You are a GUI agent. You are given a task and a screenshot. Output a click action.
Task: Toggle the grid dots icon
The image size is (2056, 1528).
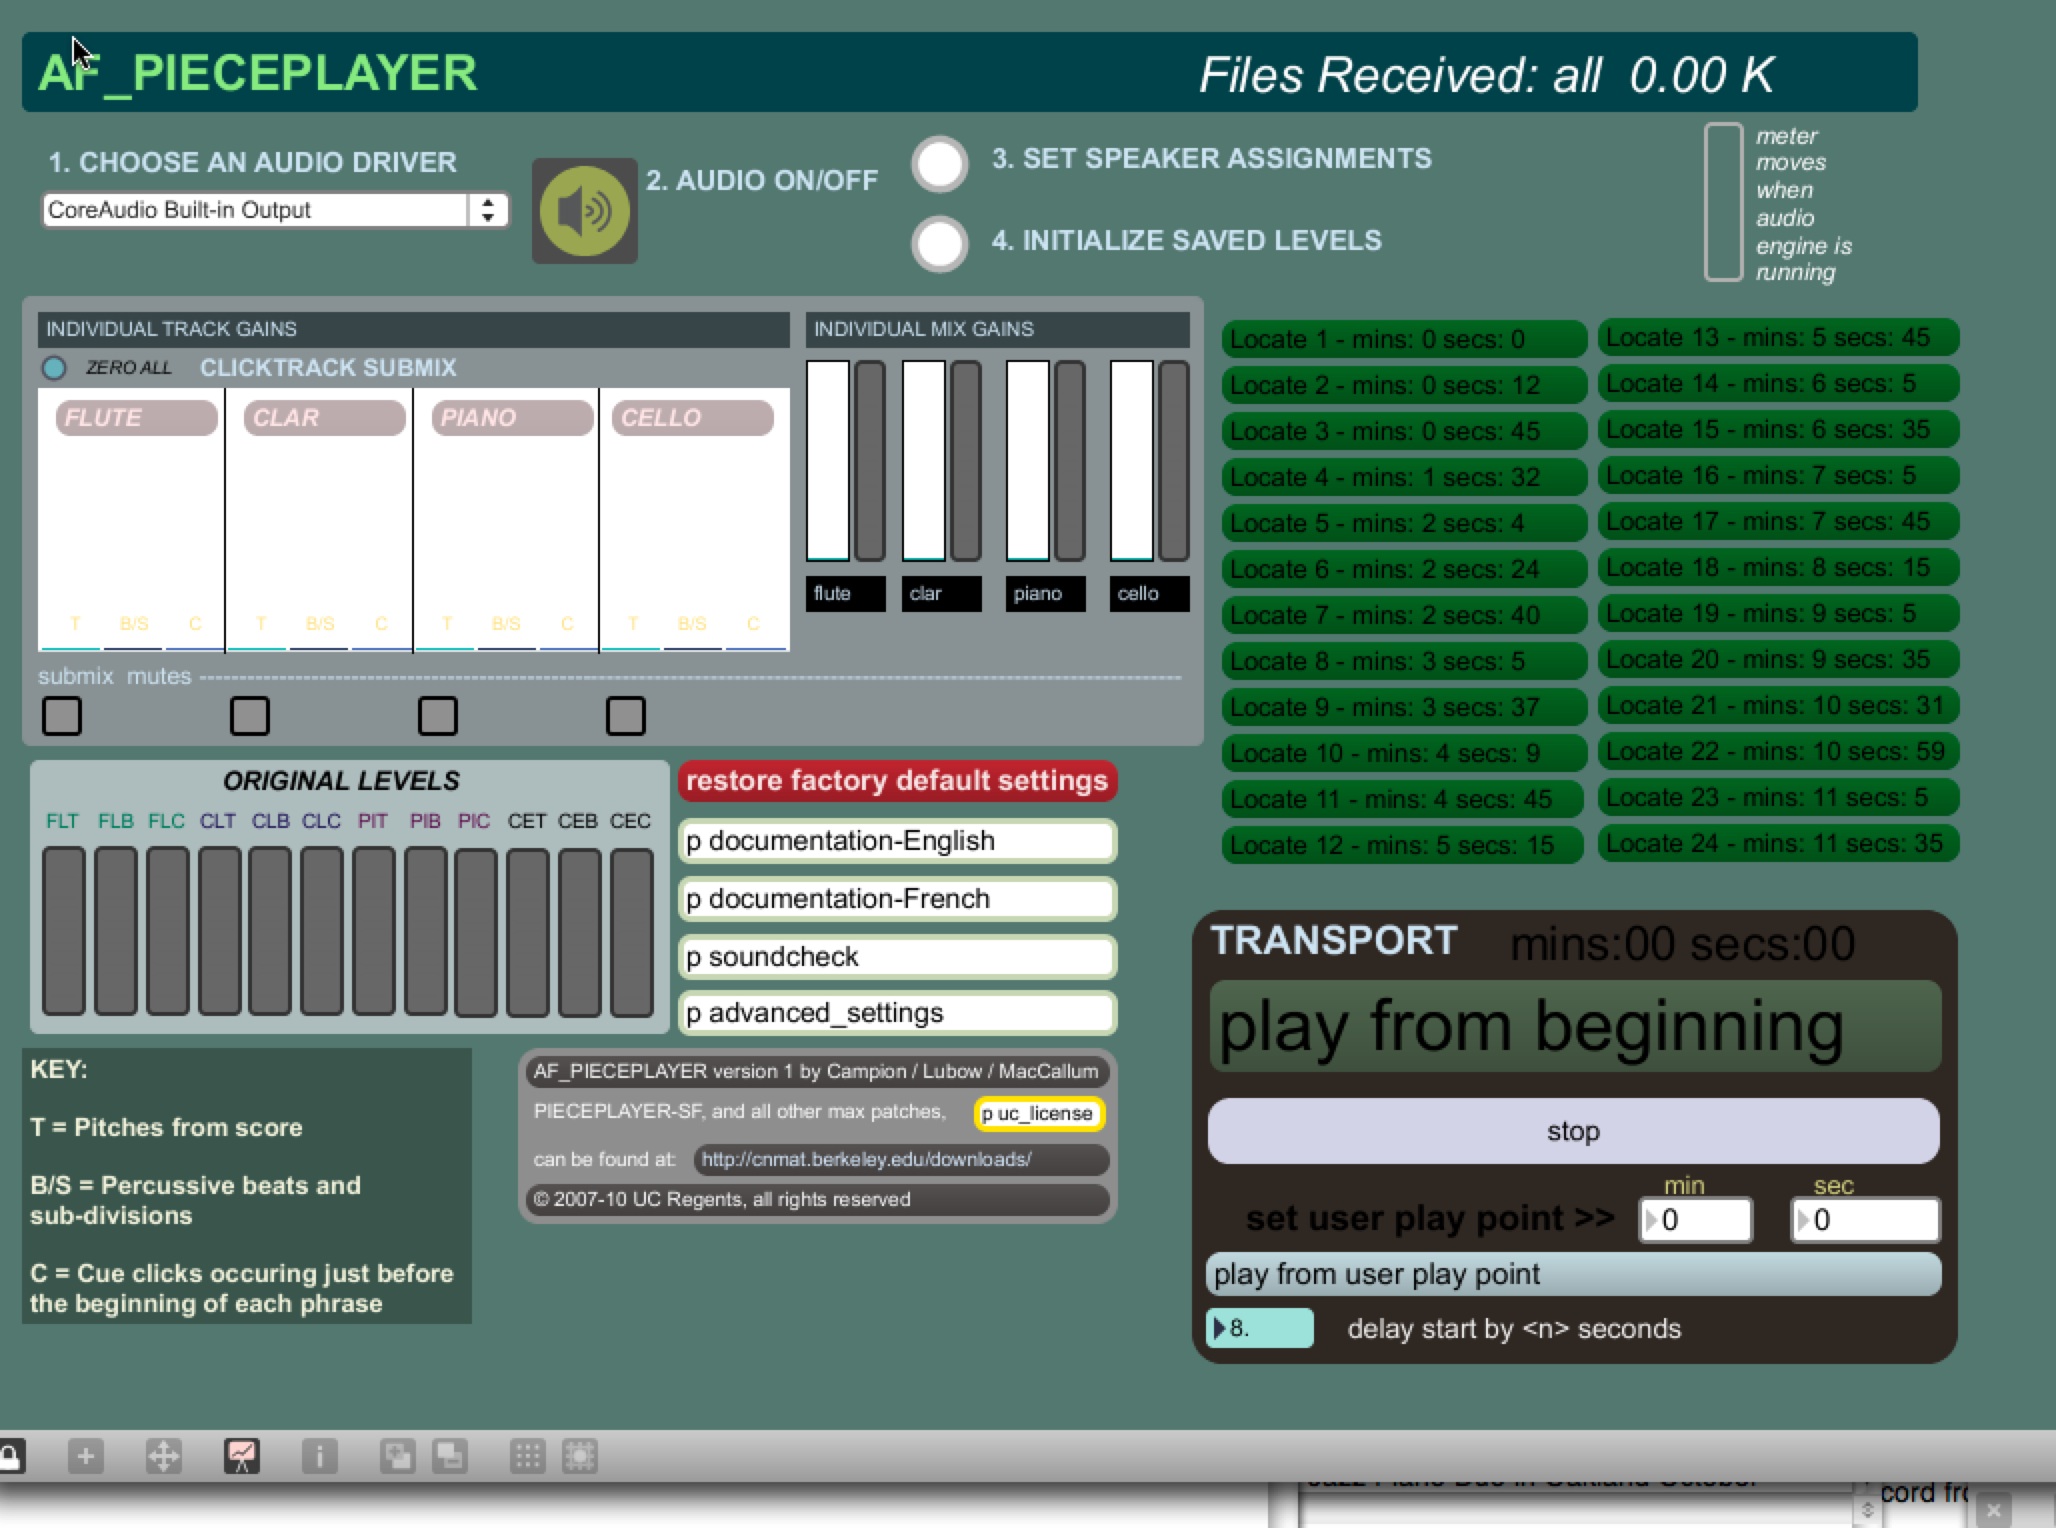(x=527, y=1456)
